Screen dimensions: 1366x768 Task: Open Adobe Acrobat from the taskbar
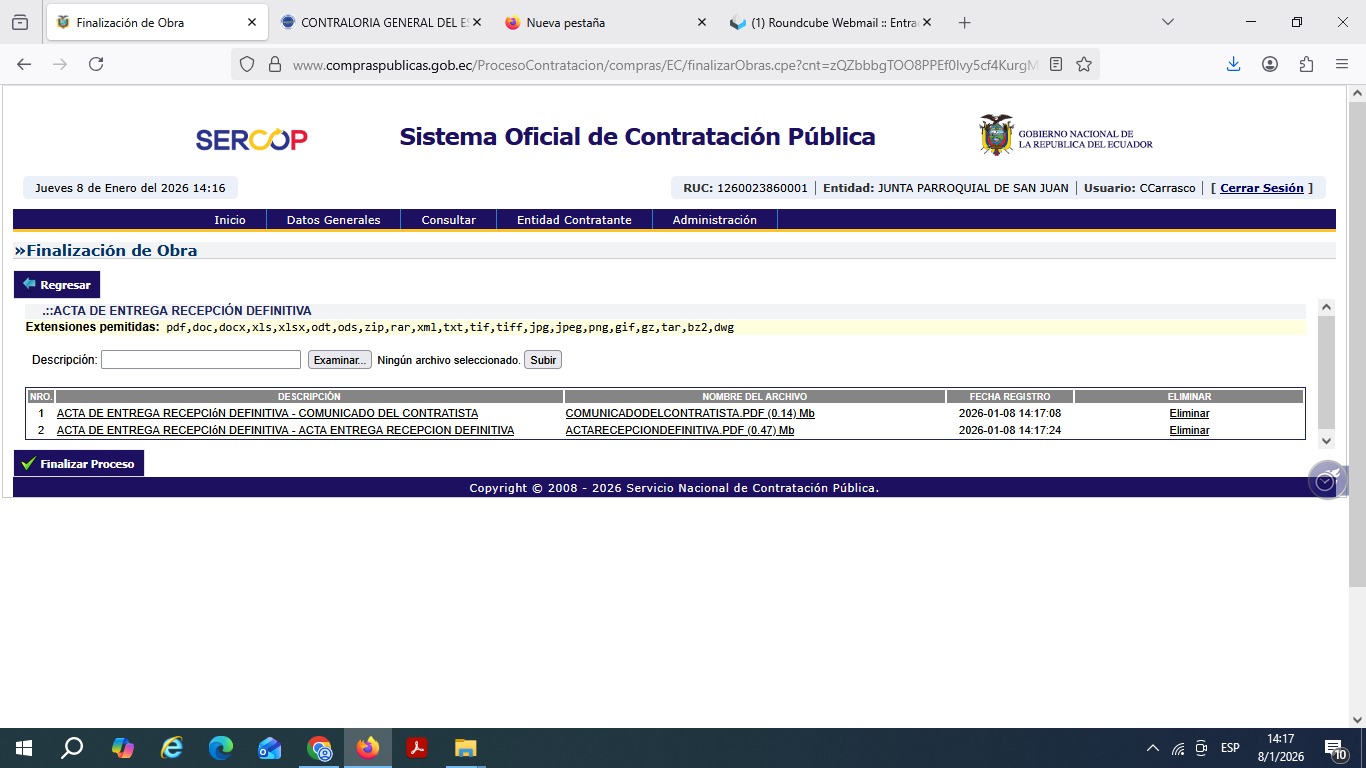coord(417,748)
